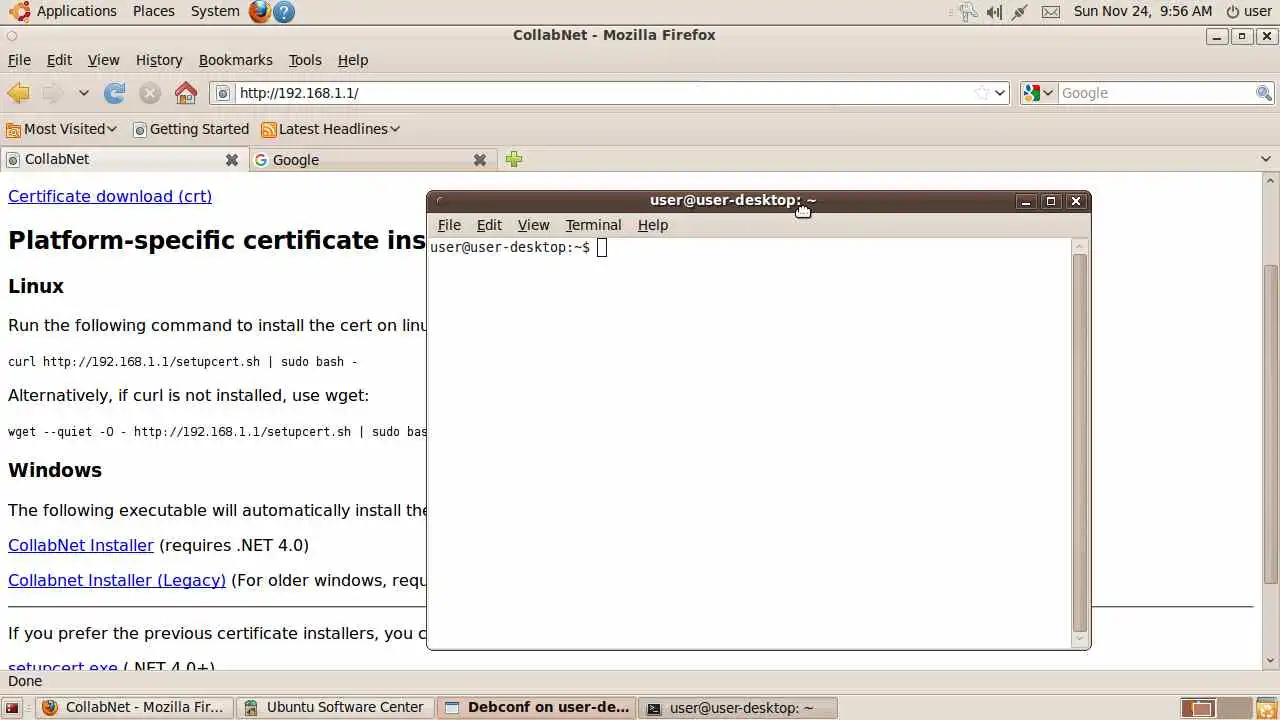
Task: Open Firefox Tools menu
Action: pos(305,60)
